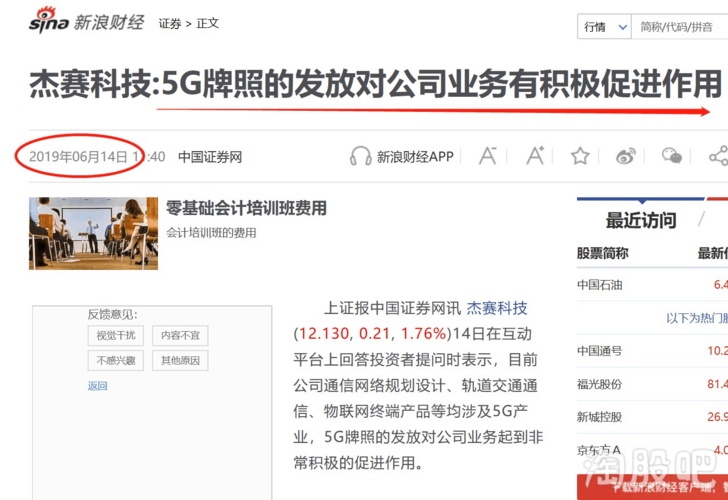Favorite the article with star icon
The width and height of the screenshot is (728, 500).
(580, 156)
